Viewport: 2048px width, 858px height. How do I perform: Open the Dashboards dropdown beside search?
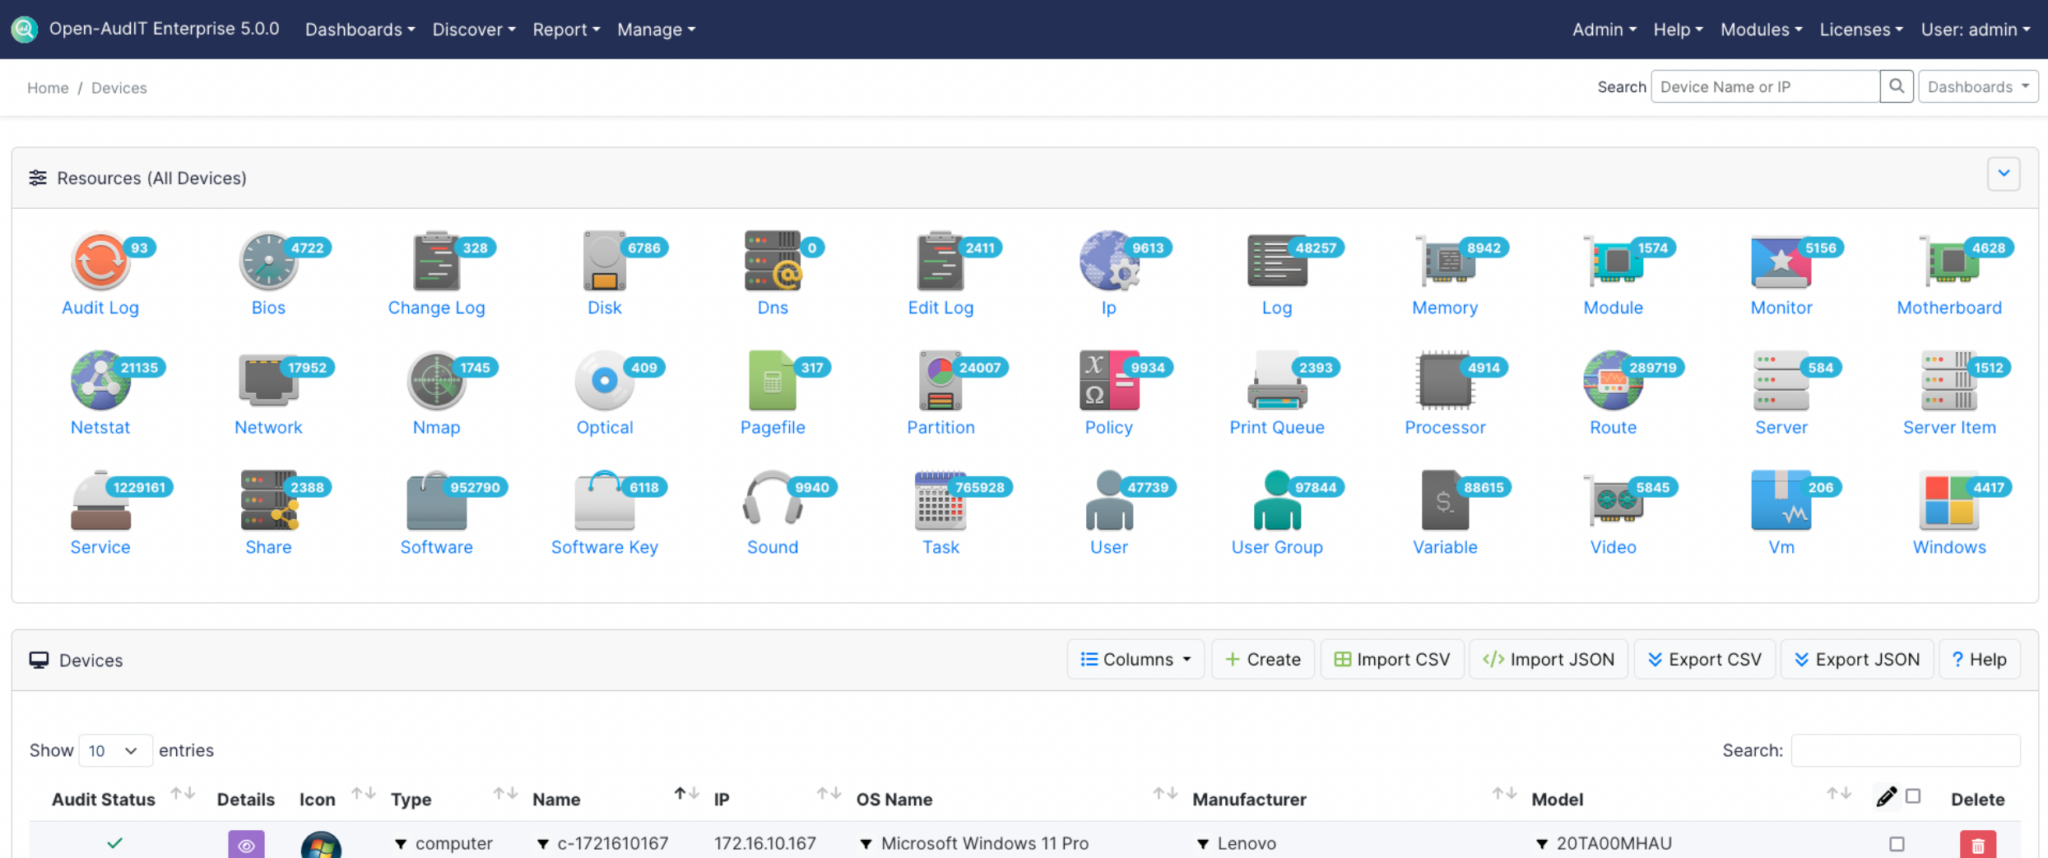pyautogui.click(x=1978, y=87)
